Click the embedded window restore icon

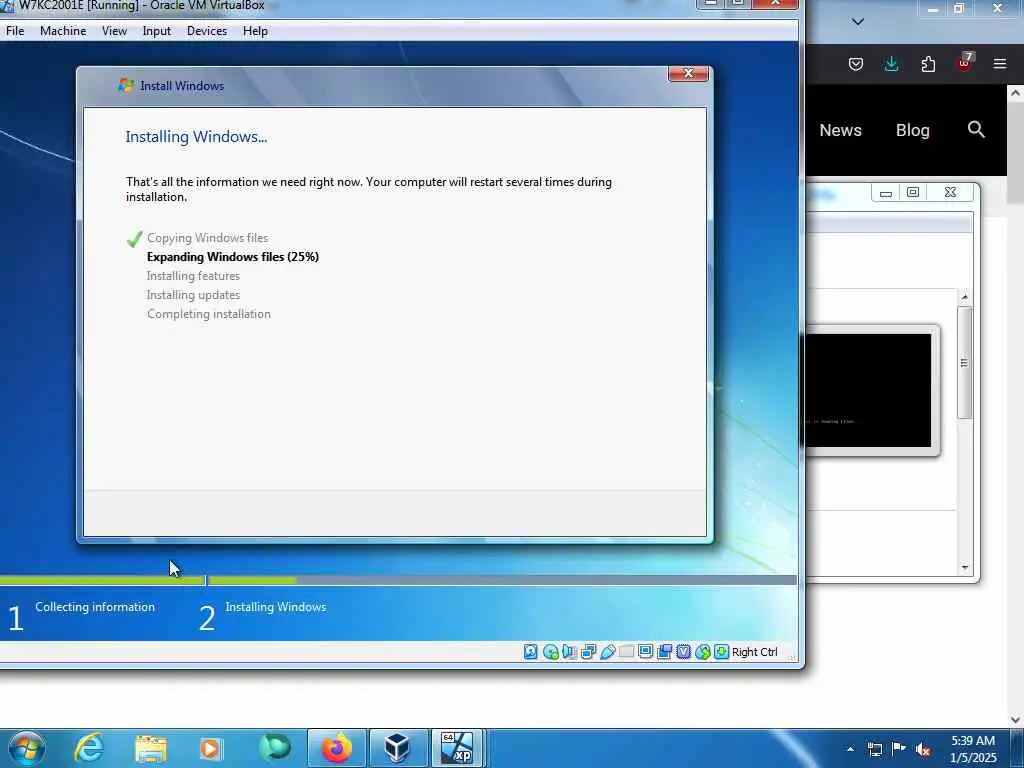tap(913, 192)
